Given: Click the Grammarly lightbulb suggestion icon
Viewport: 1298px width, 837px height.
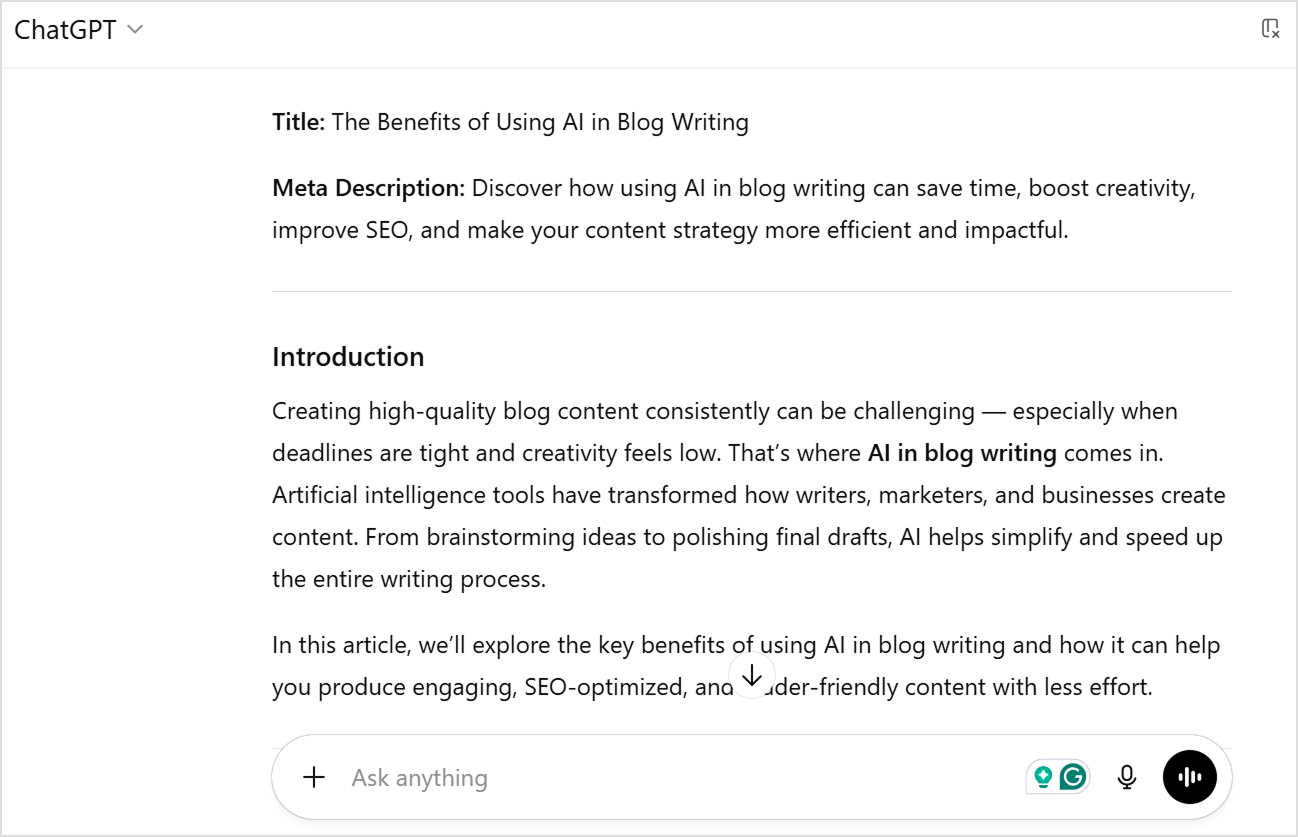Looking at the screenshot, I should pyautogui.click(x=1044, y=776).
